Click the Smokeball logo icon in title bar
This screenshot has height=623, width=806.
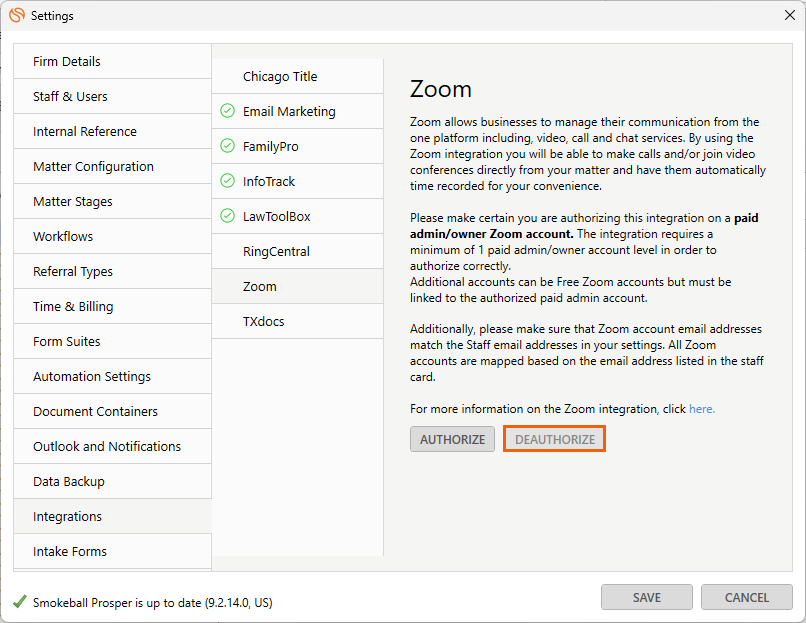coord(17,15)
